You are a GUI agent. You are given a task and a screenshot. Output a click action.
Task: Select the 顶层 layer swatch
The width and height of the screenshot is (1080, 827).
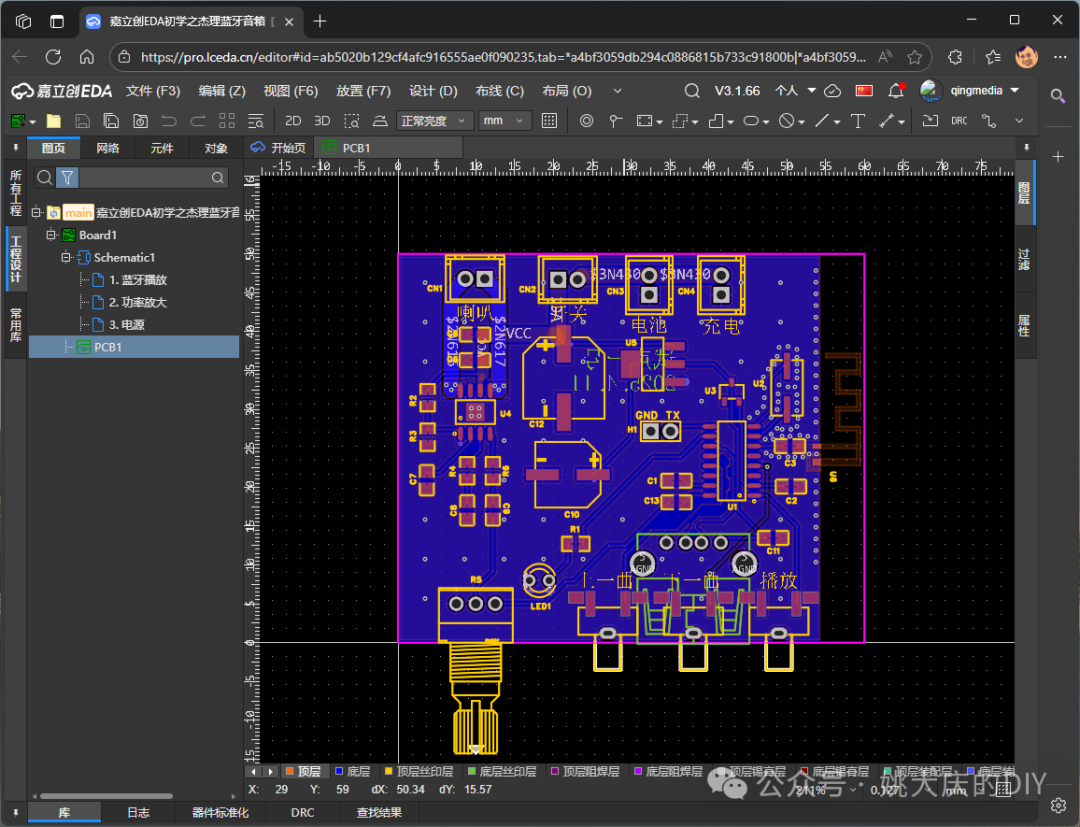click(x=290, y=771)
